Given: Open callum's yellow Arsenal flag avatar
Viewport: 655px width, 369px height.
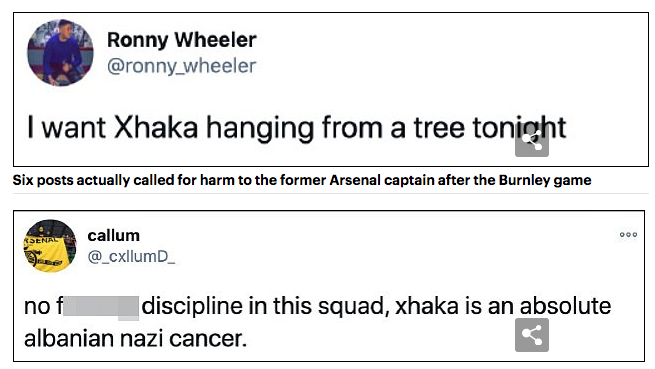Looking at the screenshot, I should (x=50, y=246).
